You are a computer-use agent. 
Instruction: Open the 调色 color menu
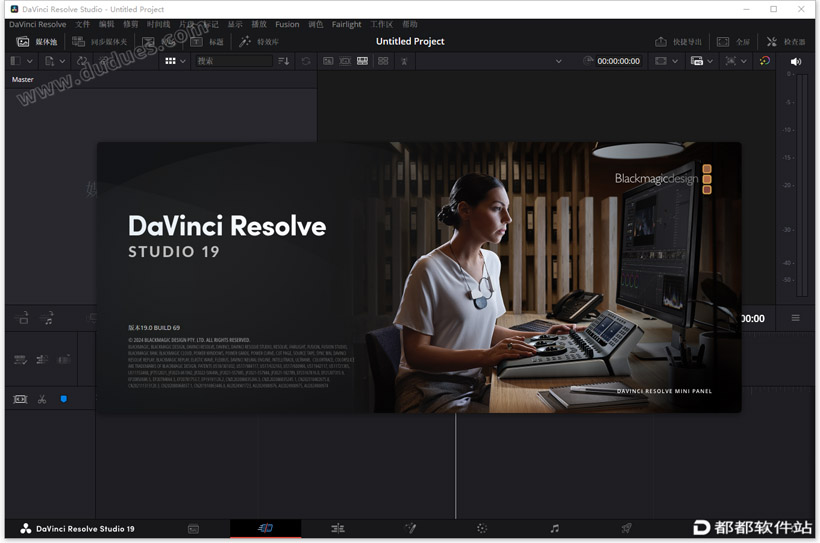tap(315, 24)
